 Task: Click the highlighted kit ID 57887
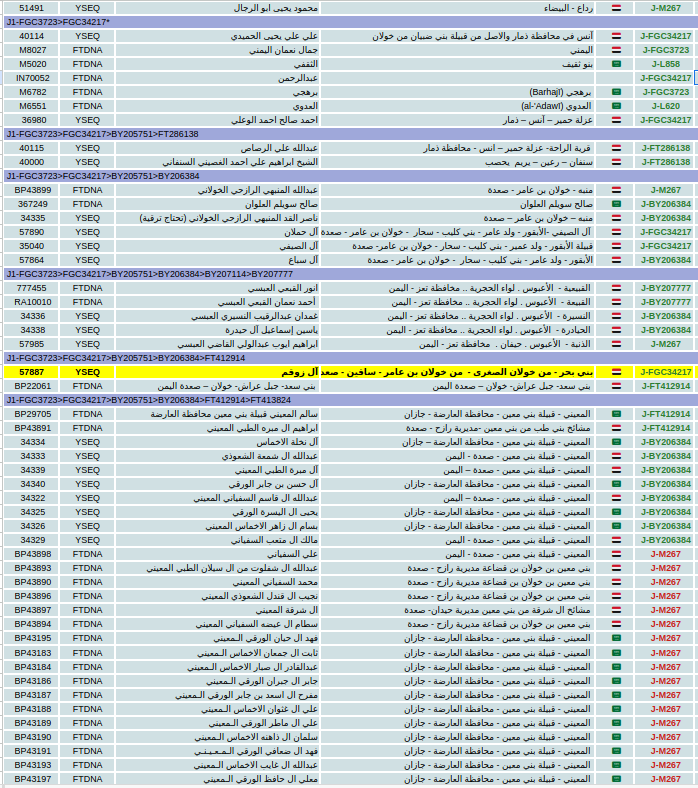tap(31, 372)
